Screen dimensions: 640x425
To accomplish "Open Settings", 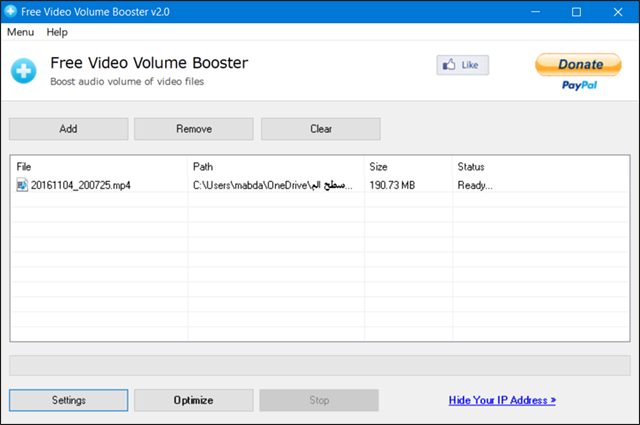I will 69,400.
